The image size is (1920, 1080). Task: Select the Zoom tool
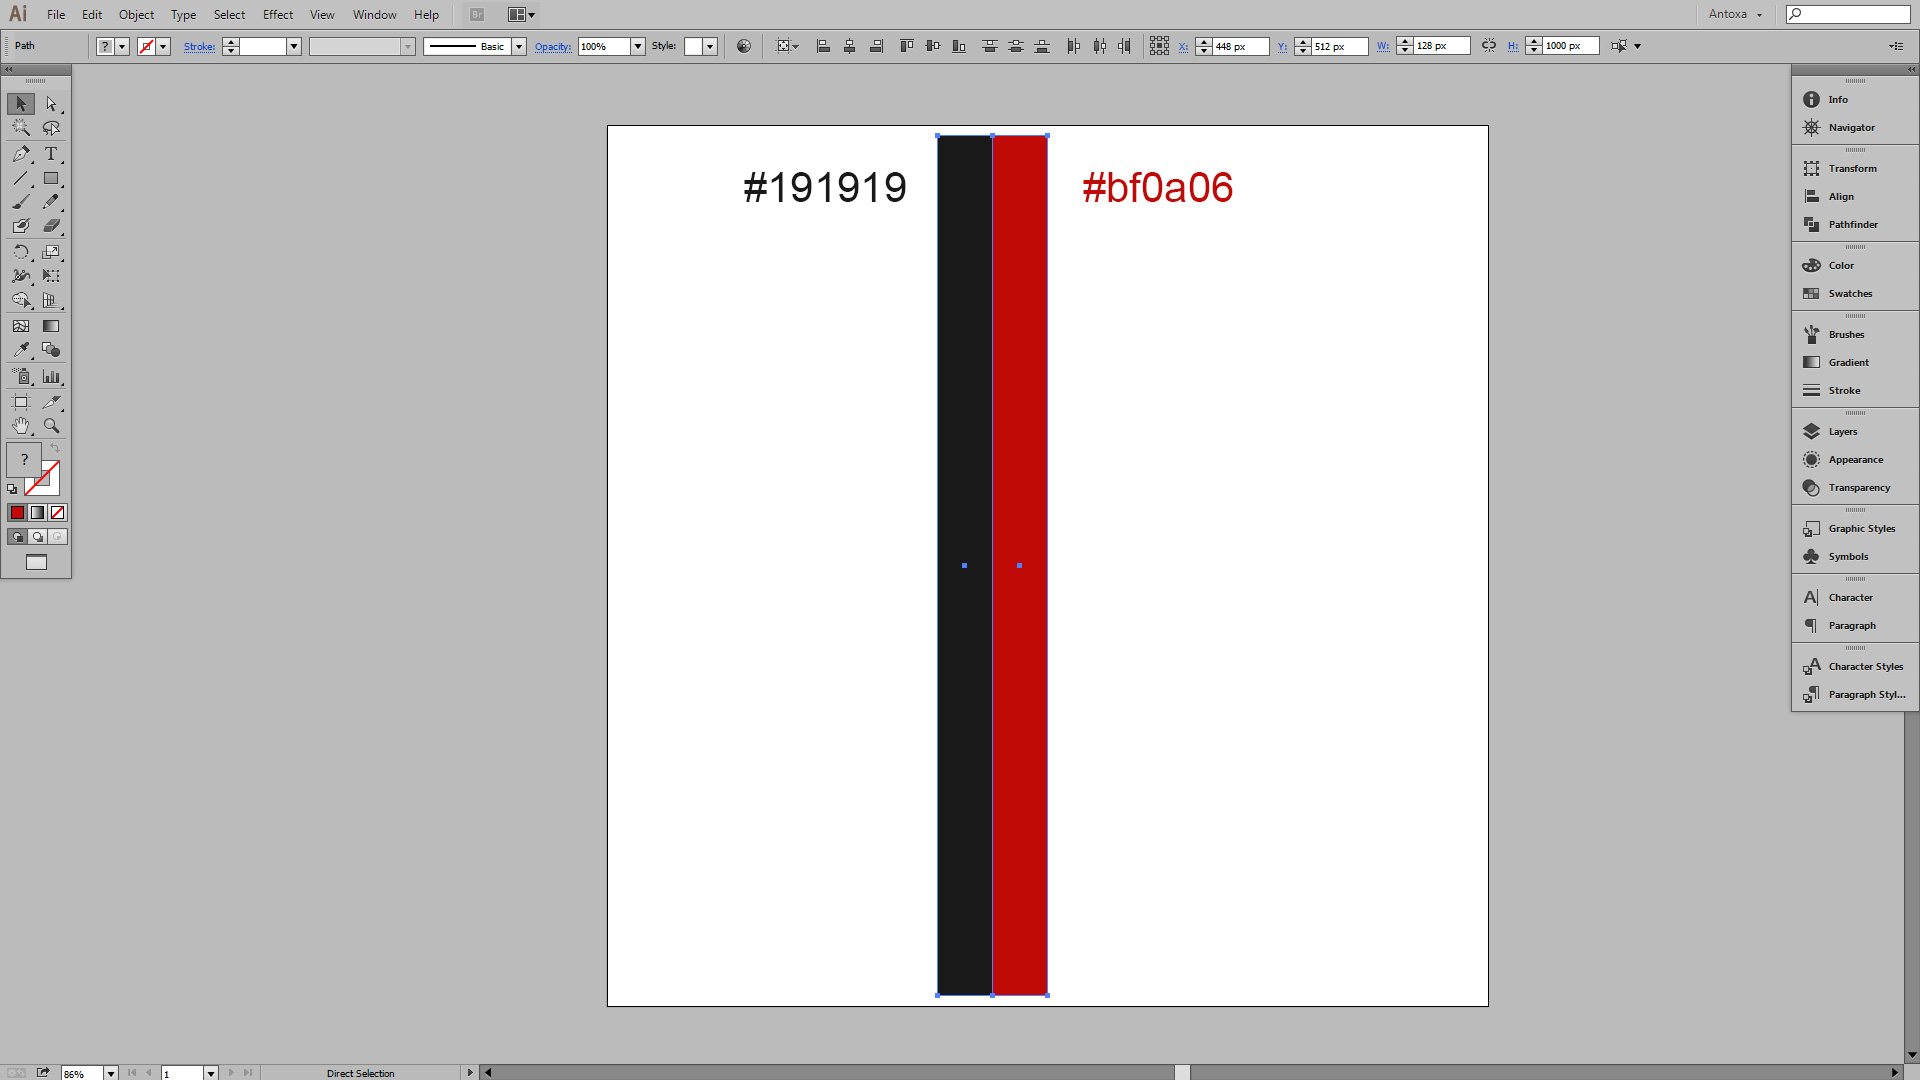coord(51,426)
